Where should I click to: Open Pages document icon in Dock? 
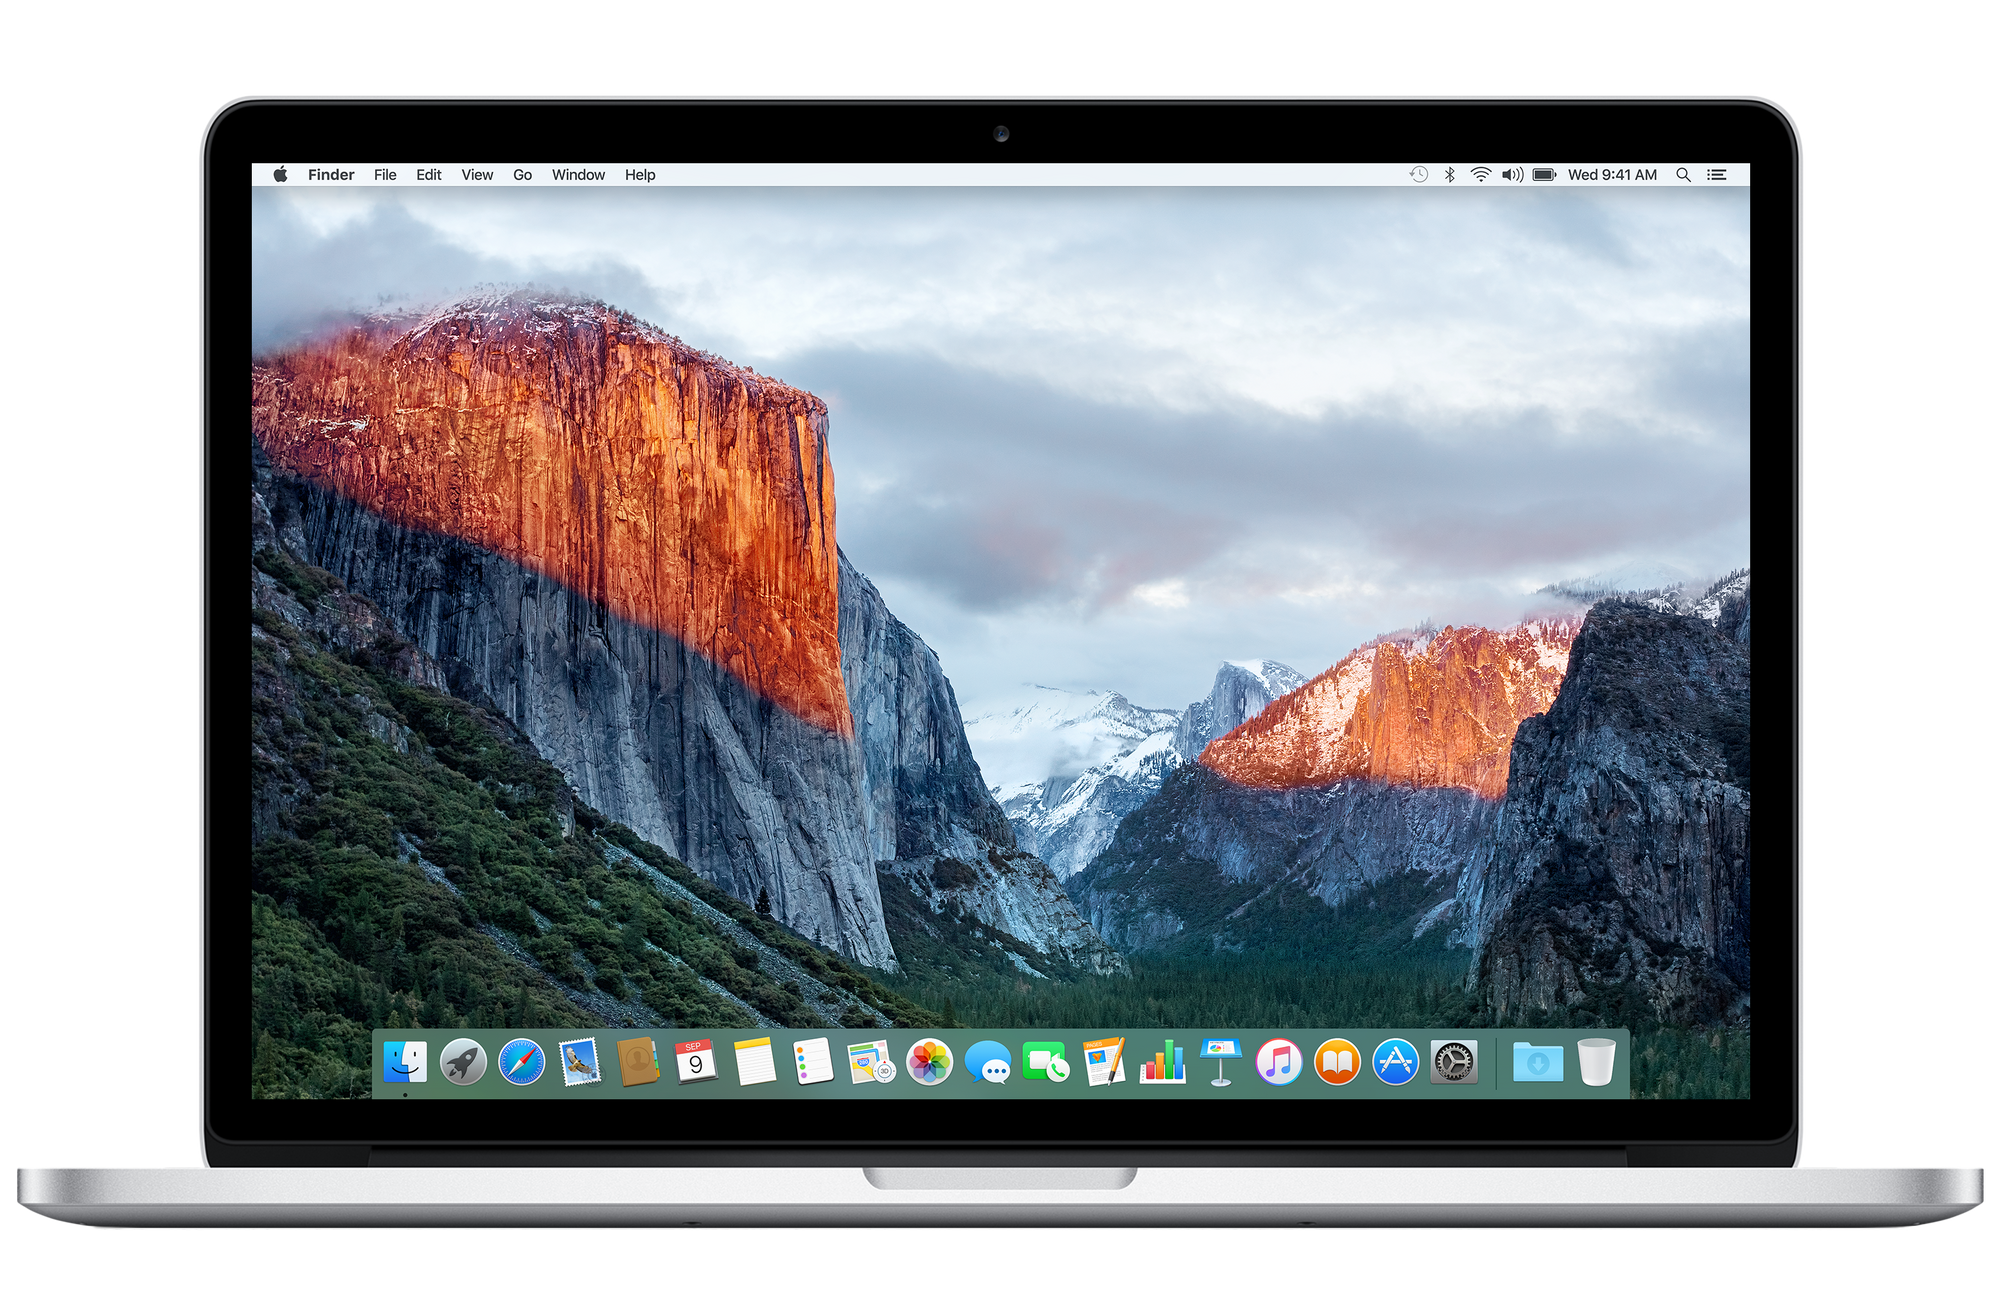pos(1104,1062)
